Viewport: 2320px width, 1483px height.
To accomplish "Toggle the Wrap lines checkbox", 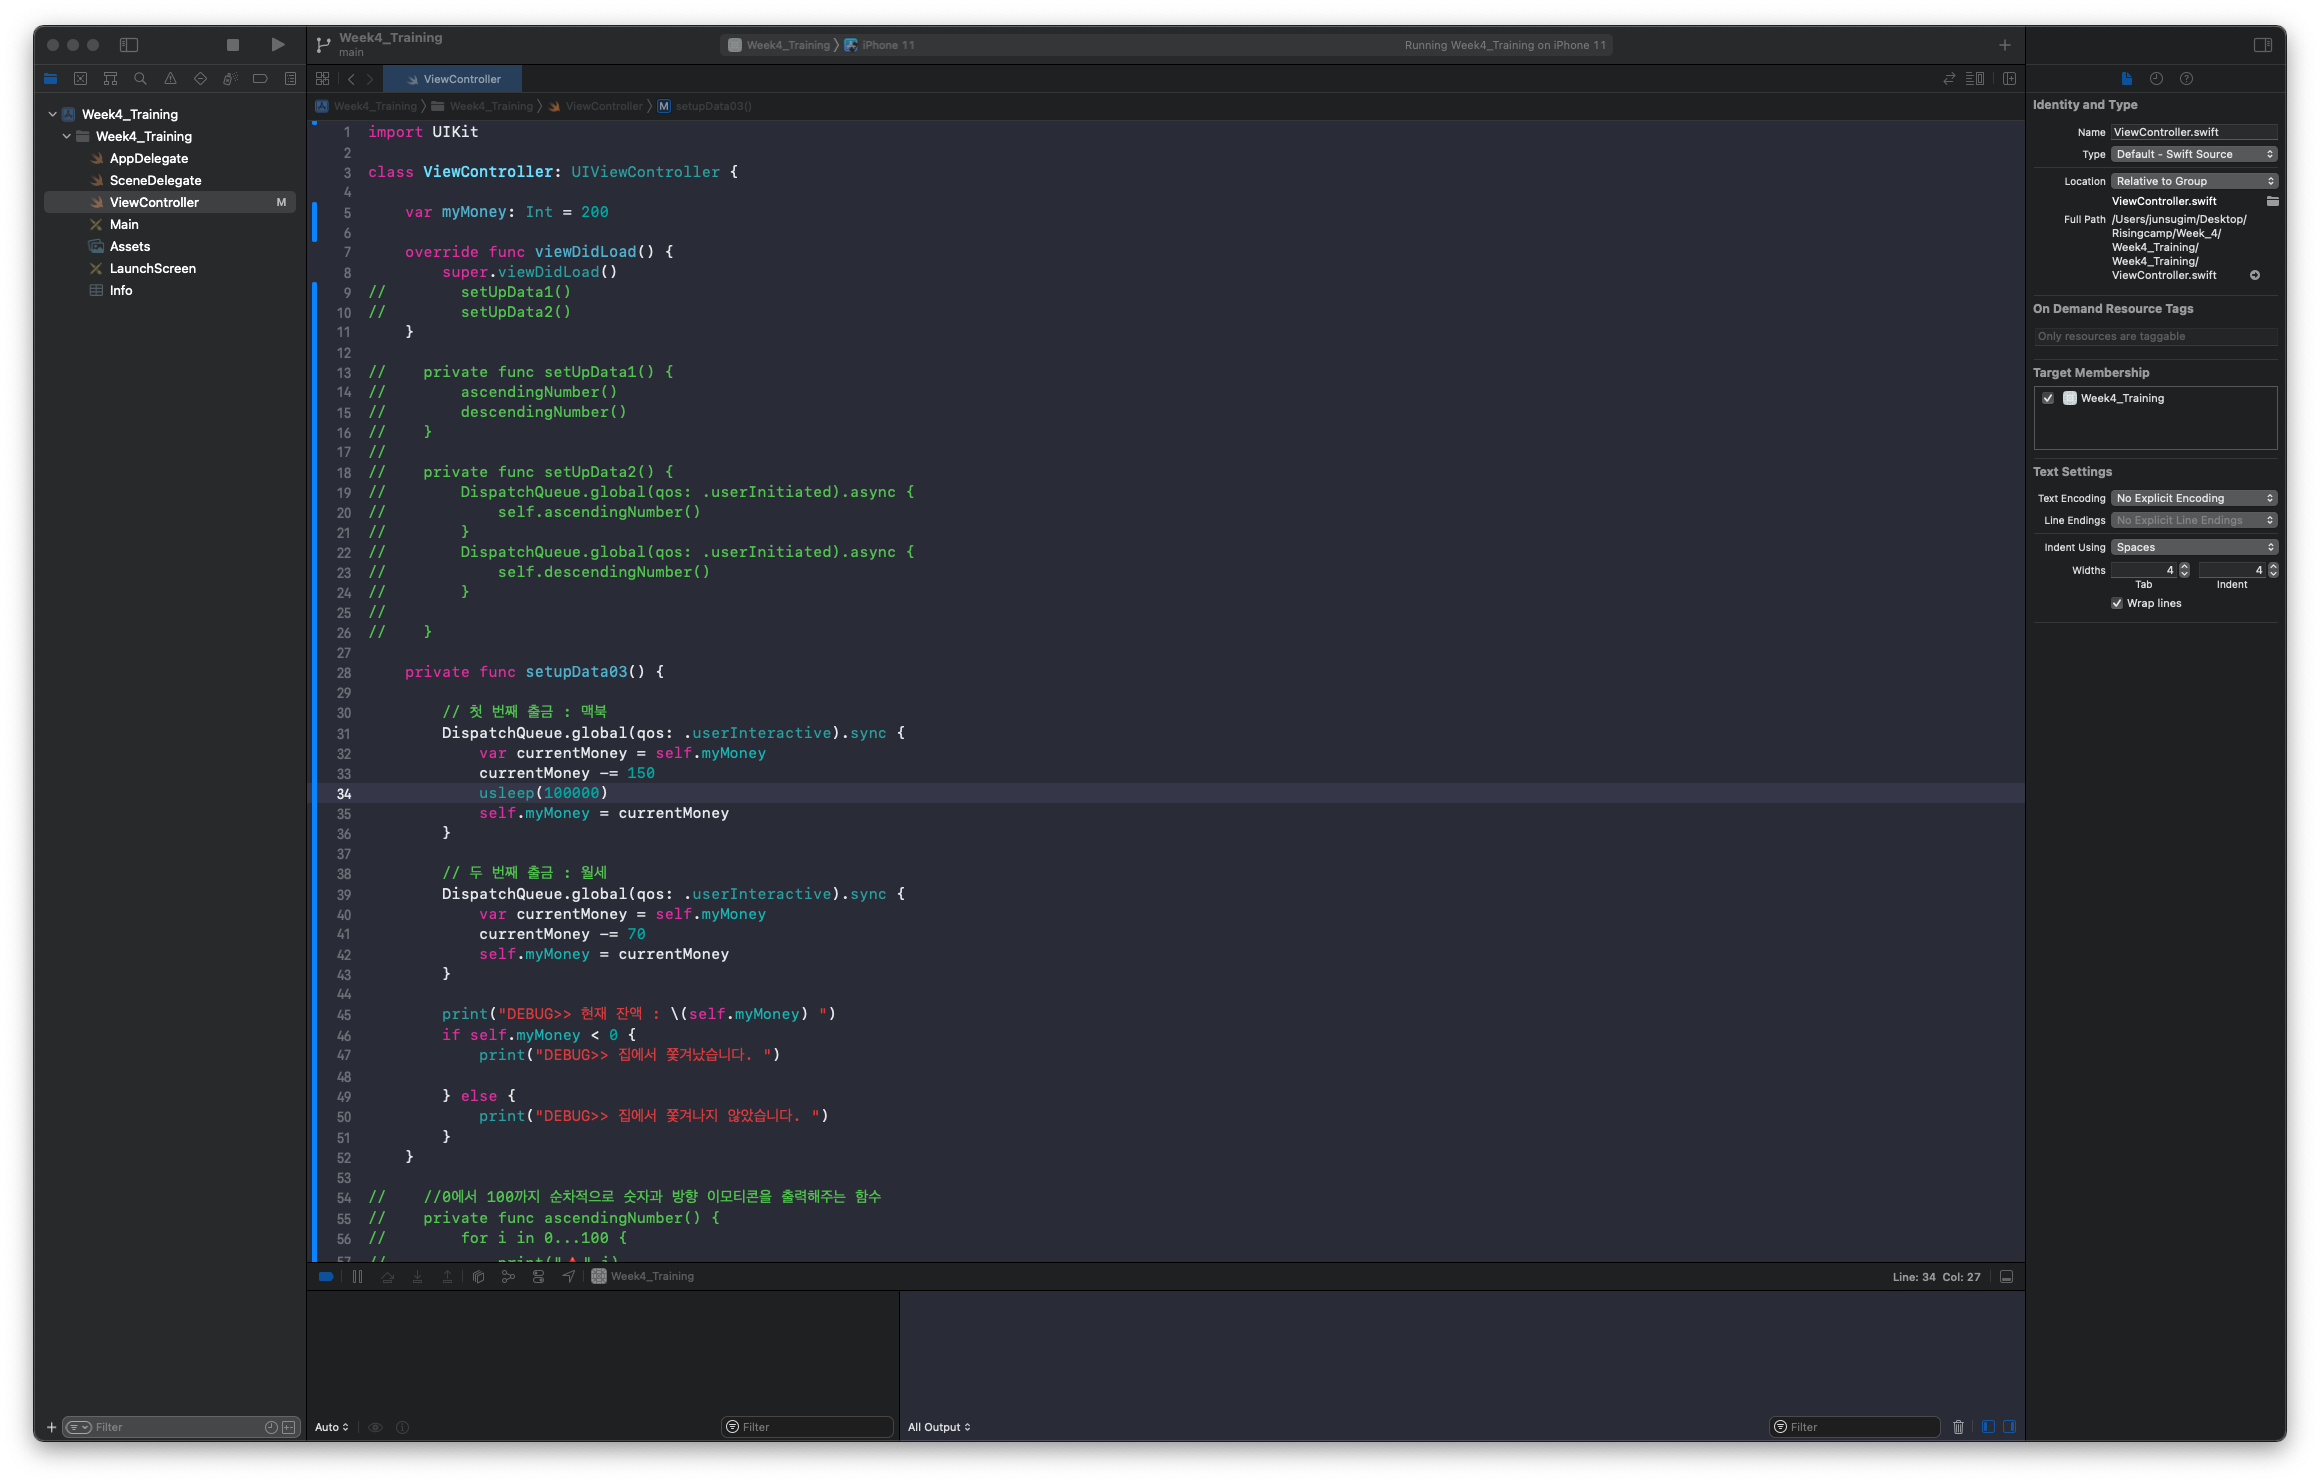I will [x=2117, y=603].
